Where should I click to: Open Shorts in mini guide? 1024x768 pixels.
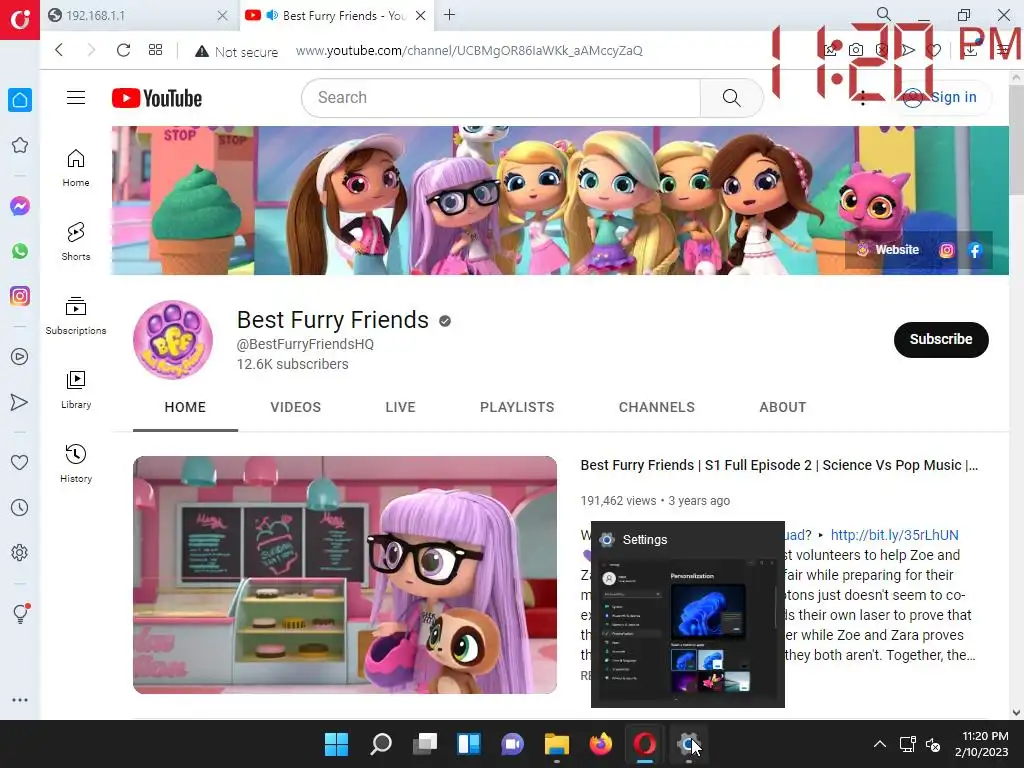76,242
